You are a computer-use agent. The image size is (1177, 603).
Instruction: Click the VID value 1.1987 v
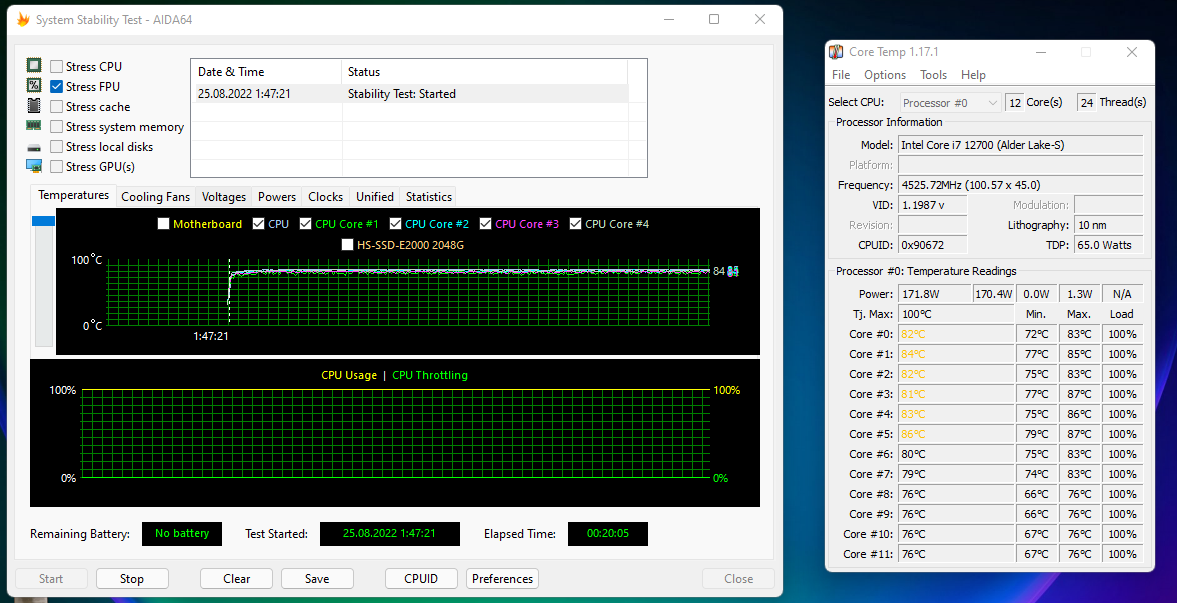(932, 205)
